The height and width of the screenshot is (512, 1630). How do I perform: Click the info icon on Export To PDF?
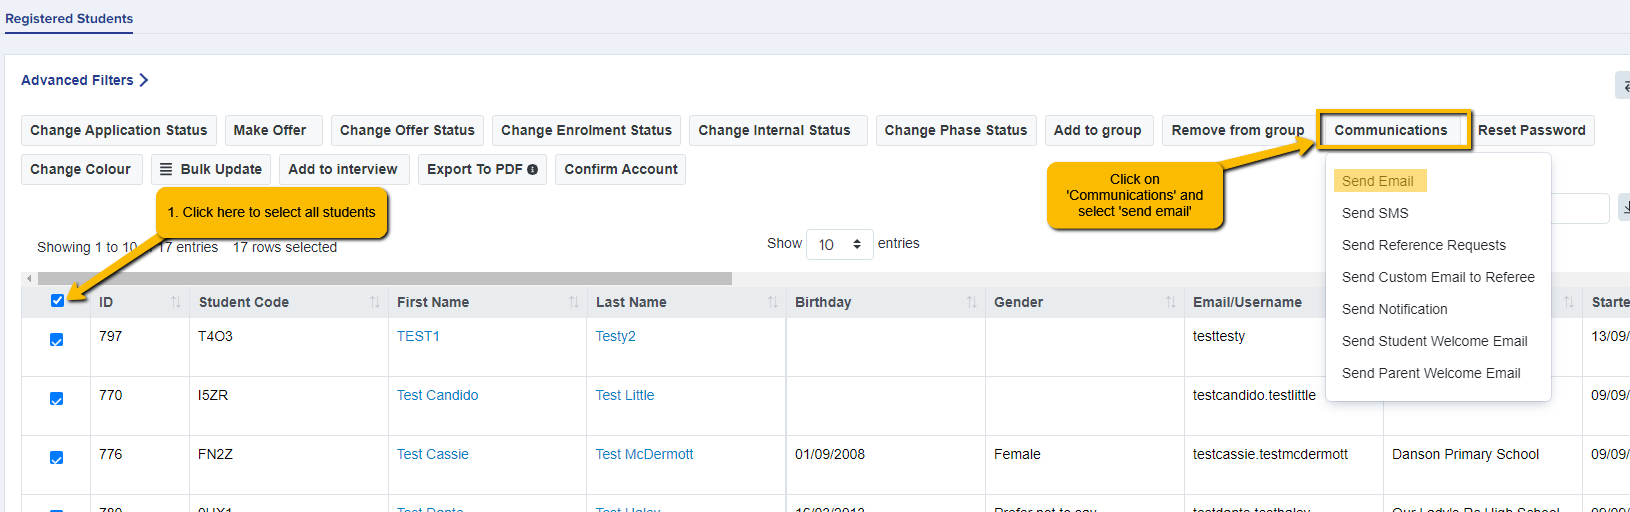[533, 170]
